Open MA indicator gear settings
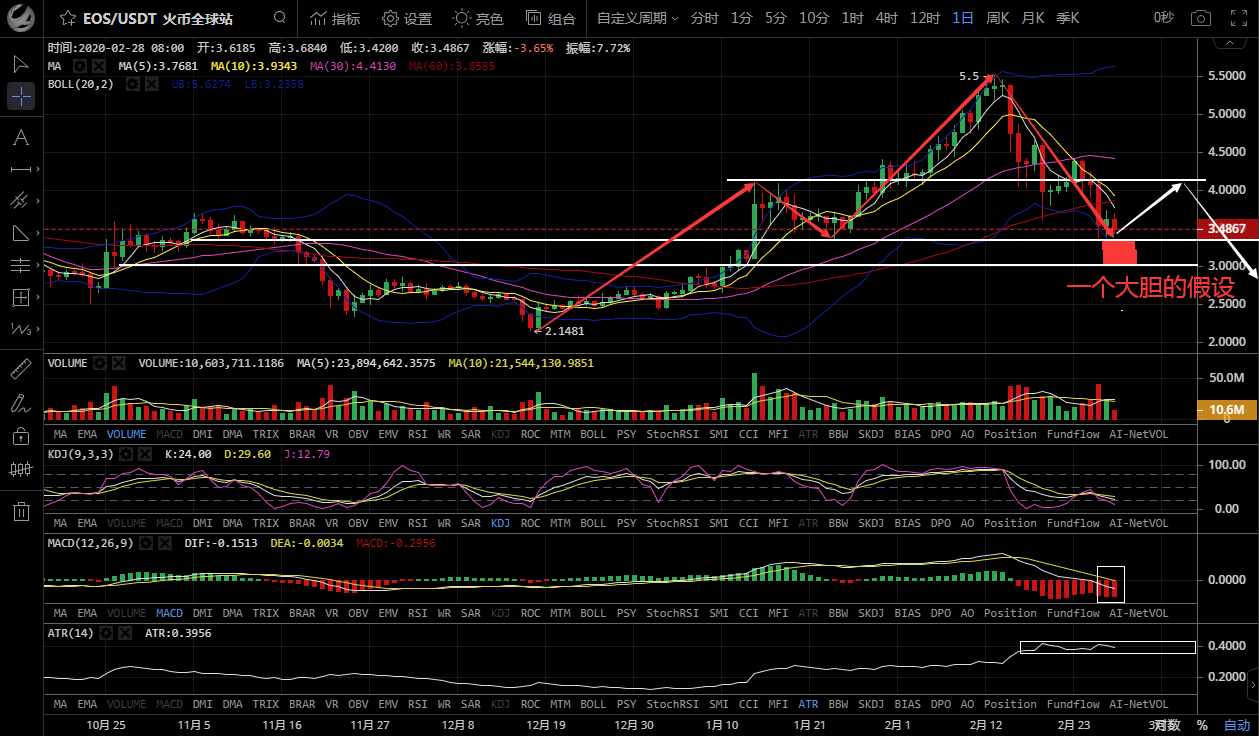1259x736 pixels. click(80, 65)
